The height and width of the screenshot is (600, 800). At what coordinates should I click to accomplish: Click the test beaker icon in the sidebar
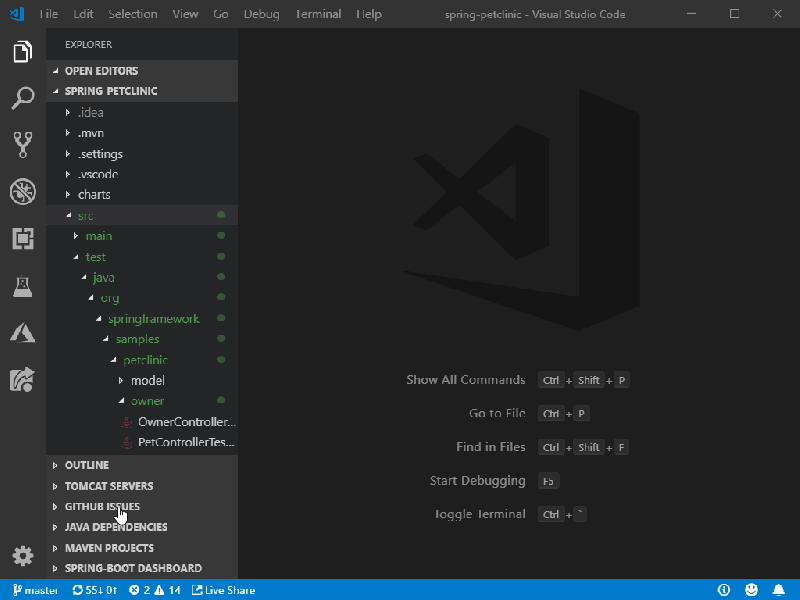[x=22, y=286]
